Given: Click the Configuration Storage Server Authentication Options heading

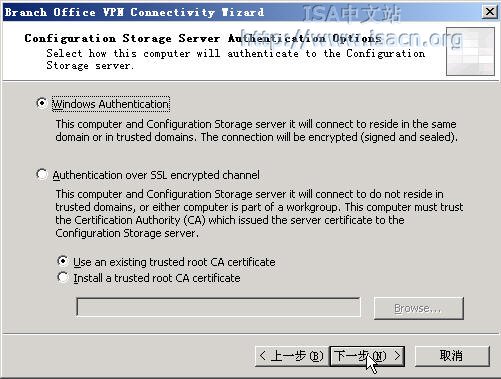Looking at the screenshot, I should 203,38.
